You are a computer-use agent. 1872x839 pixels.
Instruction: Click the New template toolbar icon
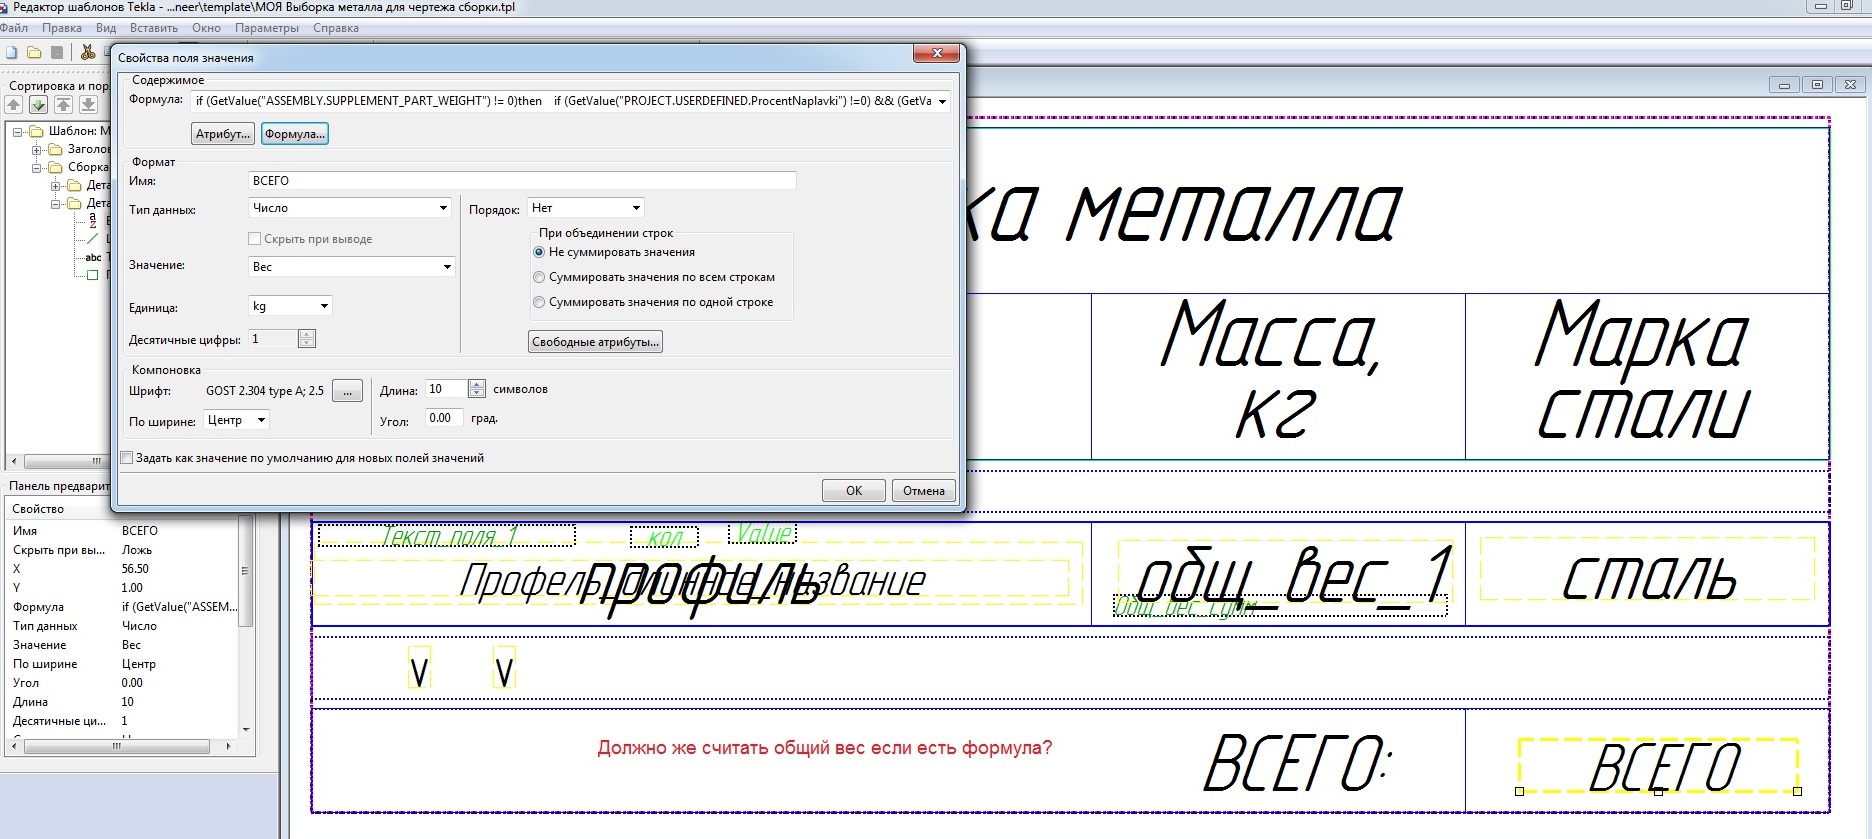(x=12, y=52)
